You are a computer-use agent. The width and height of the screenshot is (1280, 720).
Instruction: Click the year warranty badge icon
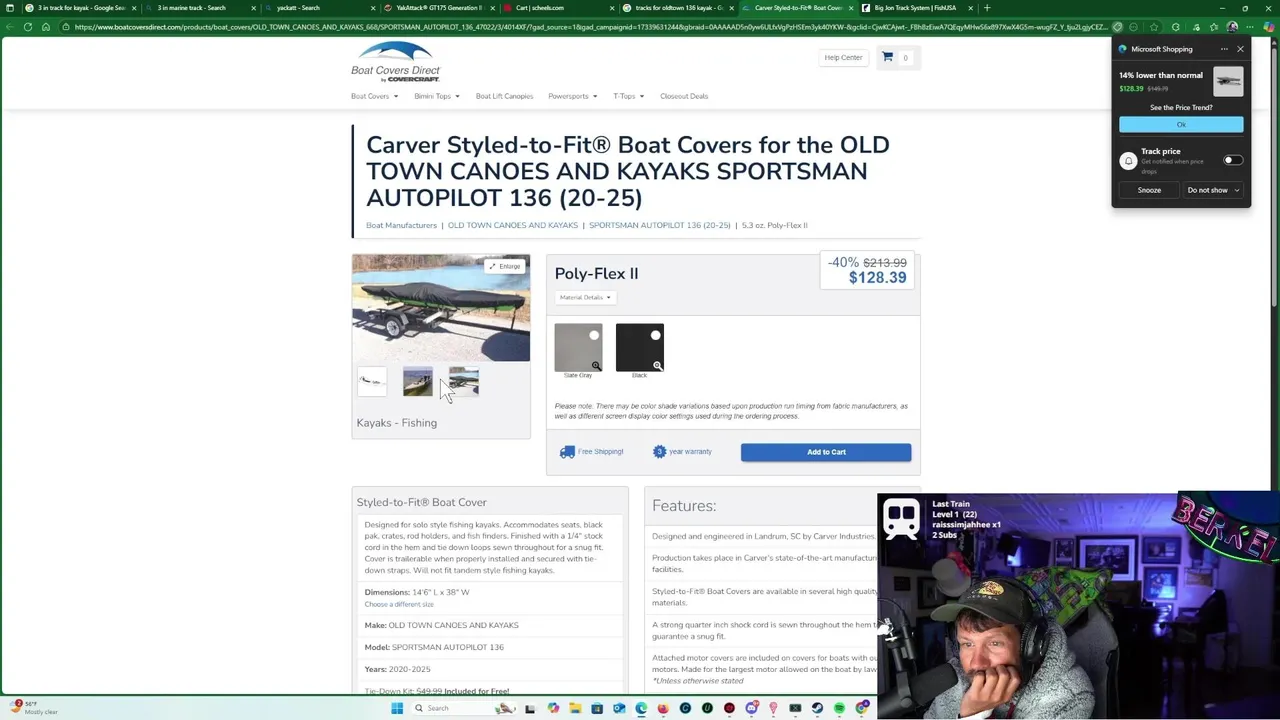(659, 452)
